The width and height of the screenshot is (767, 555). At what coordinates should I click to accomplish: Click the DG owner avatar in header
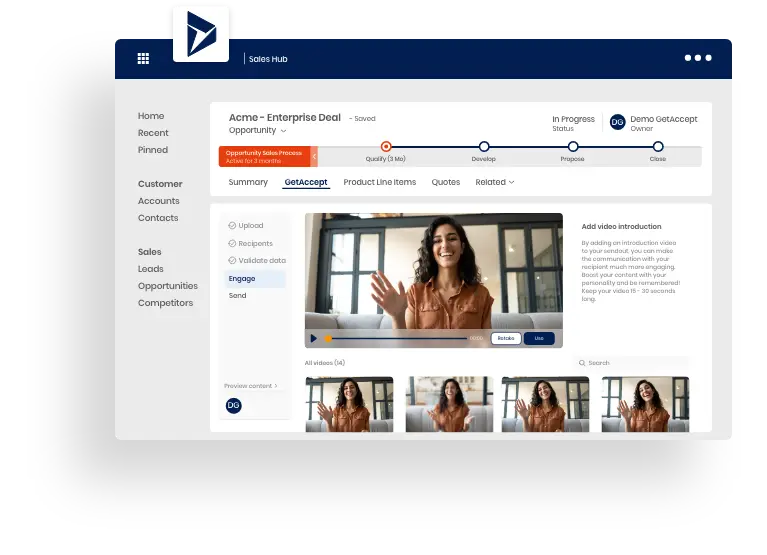click(617, 122)
